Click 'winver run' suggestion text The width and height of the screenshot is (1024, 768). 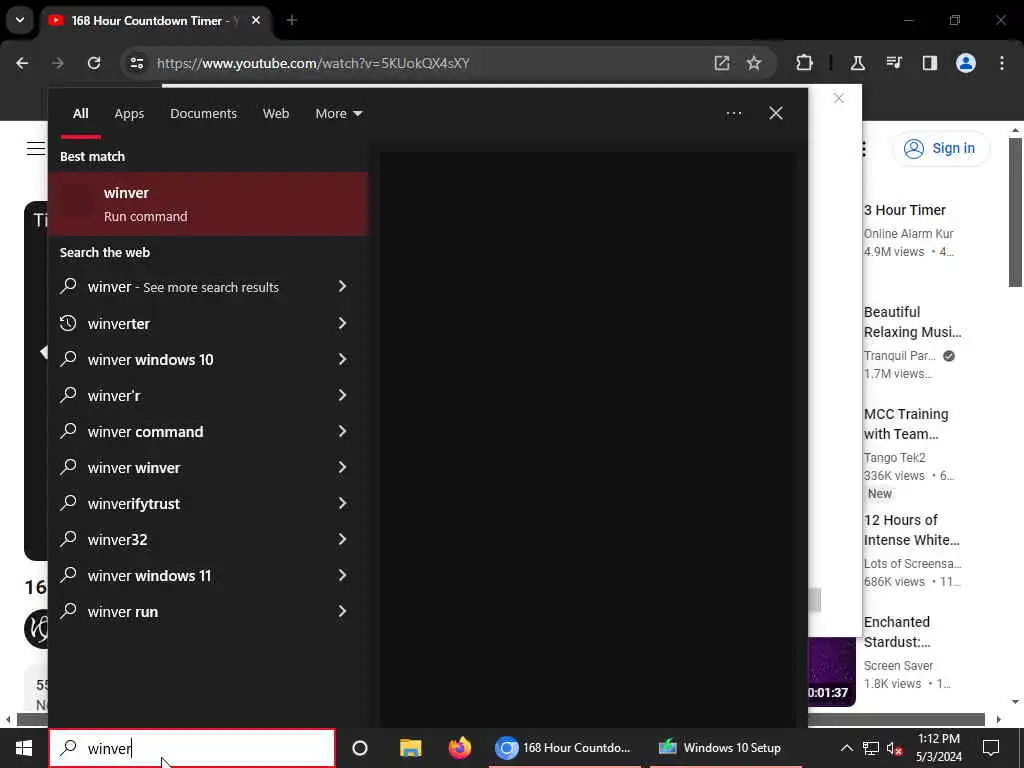pyautogui.click(x=123, y=611)
